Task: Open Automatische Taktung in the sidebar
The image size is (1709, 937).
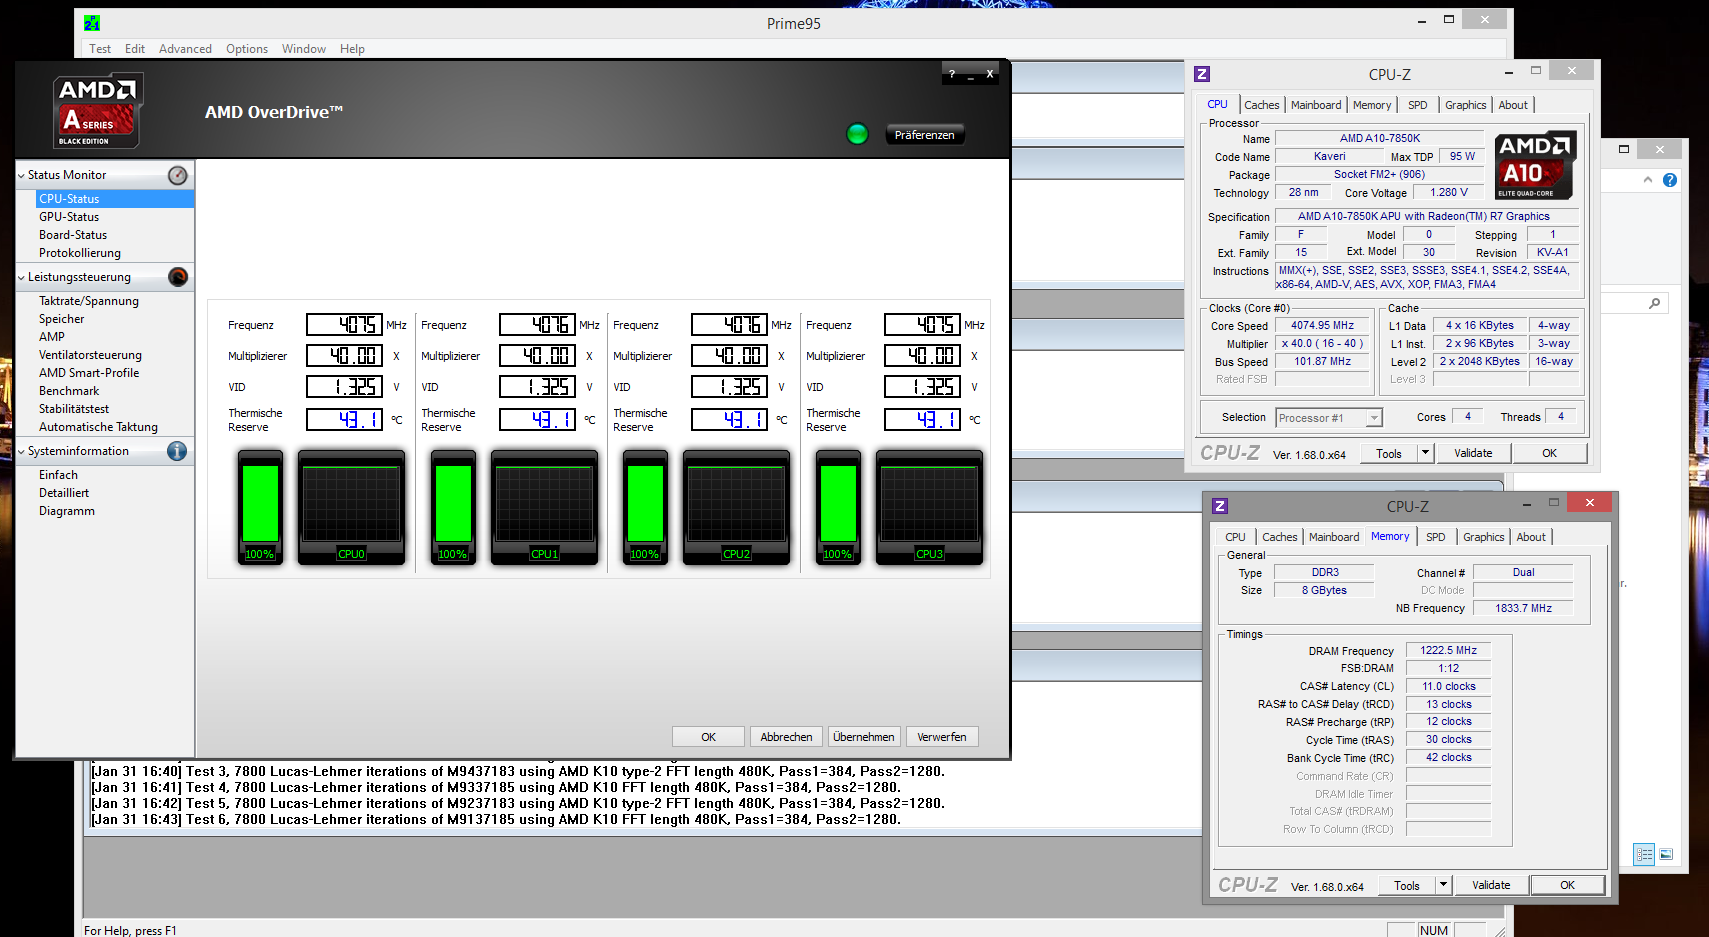Action: (x=98, y=427)
